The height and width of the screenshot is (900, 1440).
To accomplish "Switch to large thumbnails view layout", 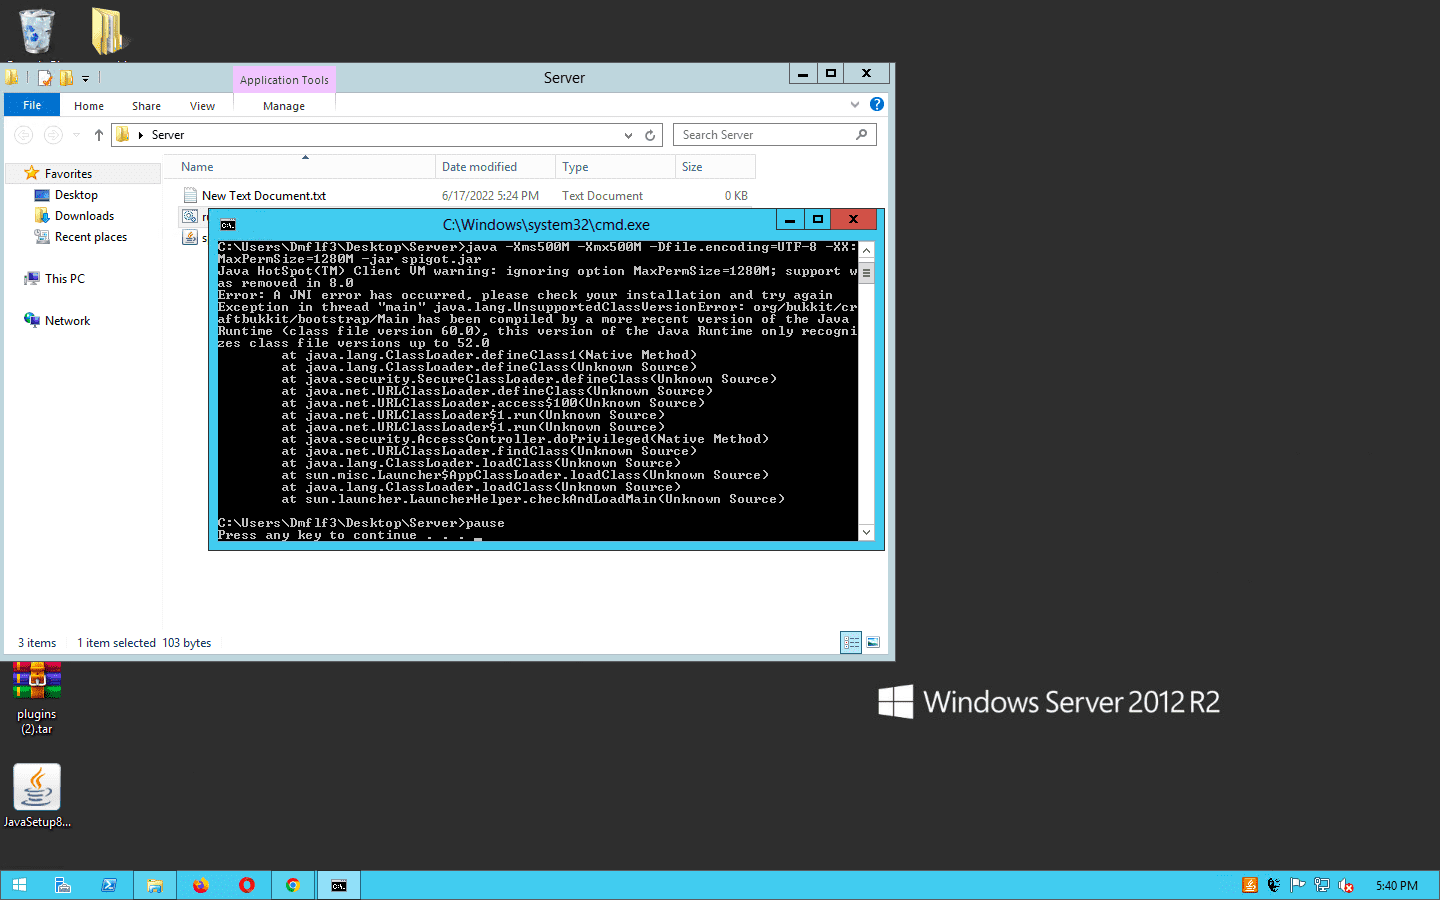I will (873, 643).
